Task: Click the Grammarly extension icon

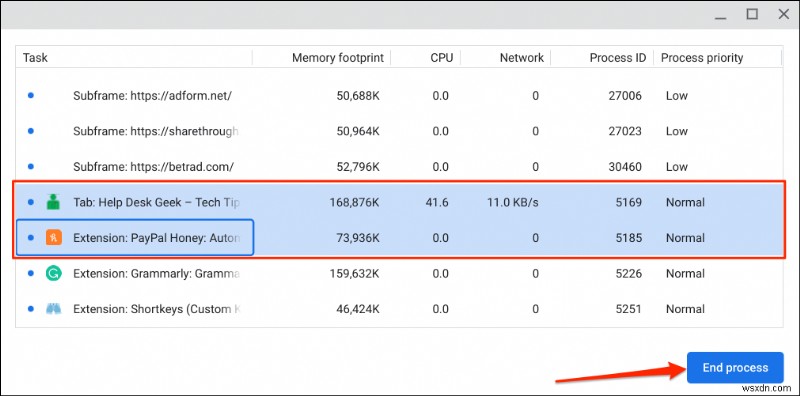Action: tap(53, 274)
